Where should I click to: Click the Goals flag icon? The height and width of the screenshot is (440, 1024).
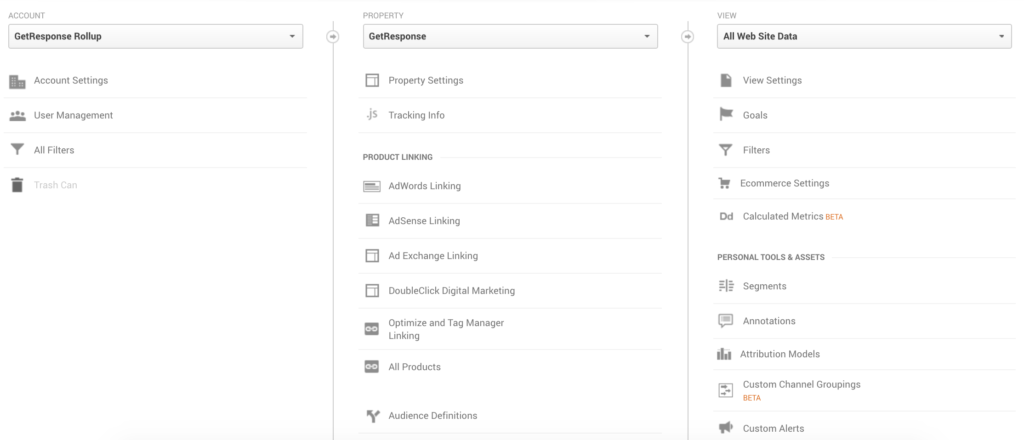(x=726, y=114)
